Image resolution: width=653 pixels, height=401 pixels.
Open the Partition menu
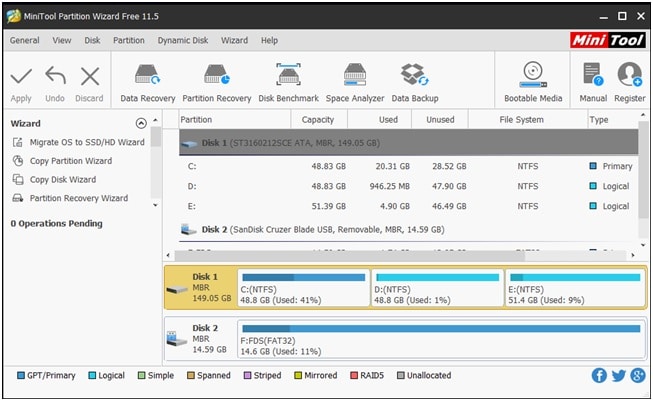(x=129, y=40)
